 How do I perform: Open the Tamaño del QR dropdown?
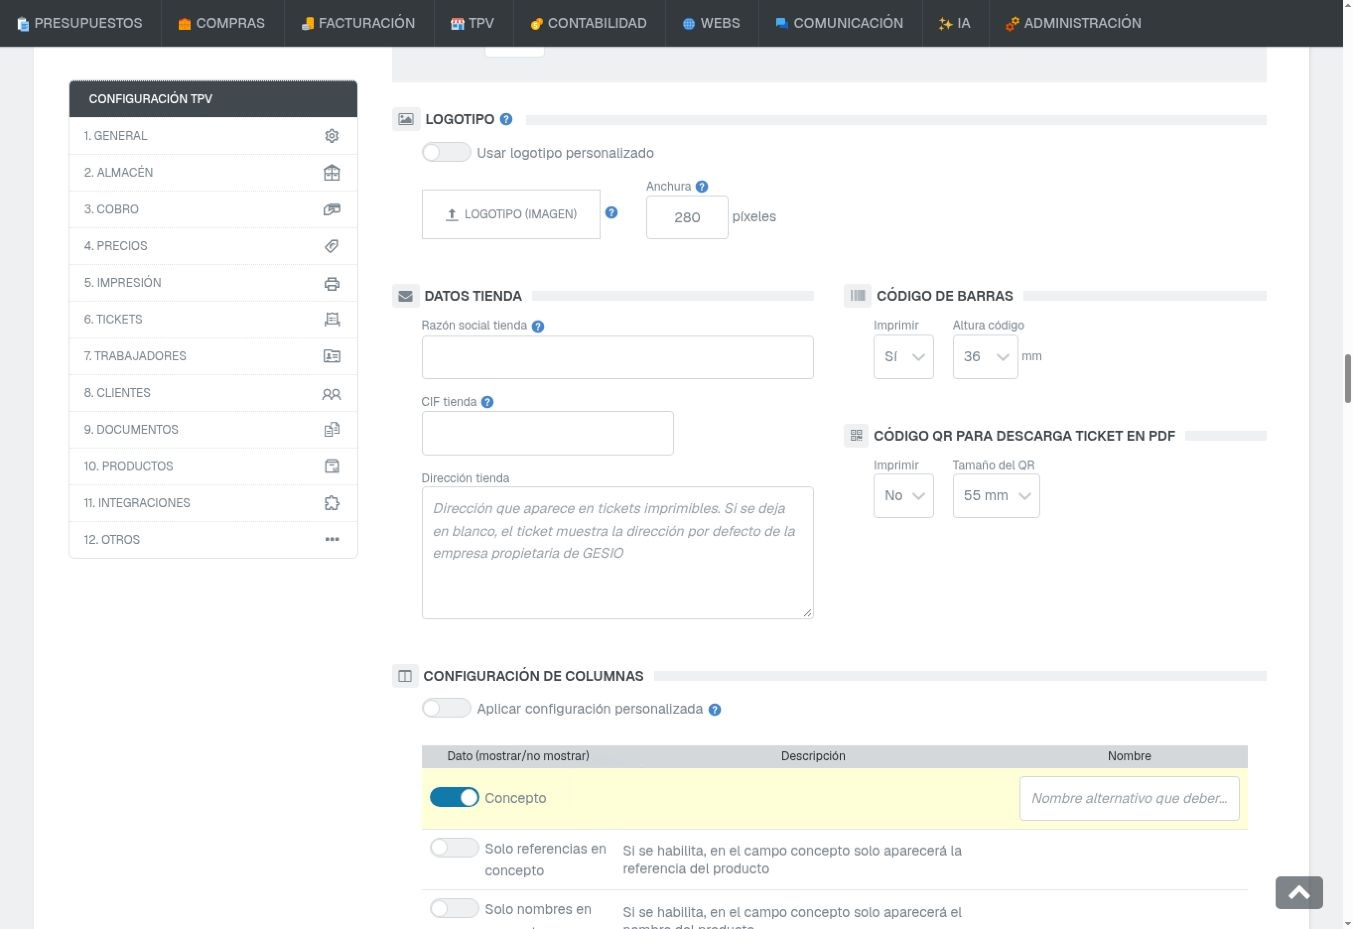tap(996, 496)
